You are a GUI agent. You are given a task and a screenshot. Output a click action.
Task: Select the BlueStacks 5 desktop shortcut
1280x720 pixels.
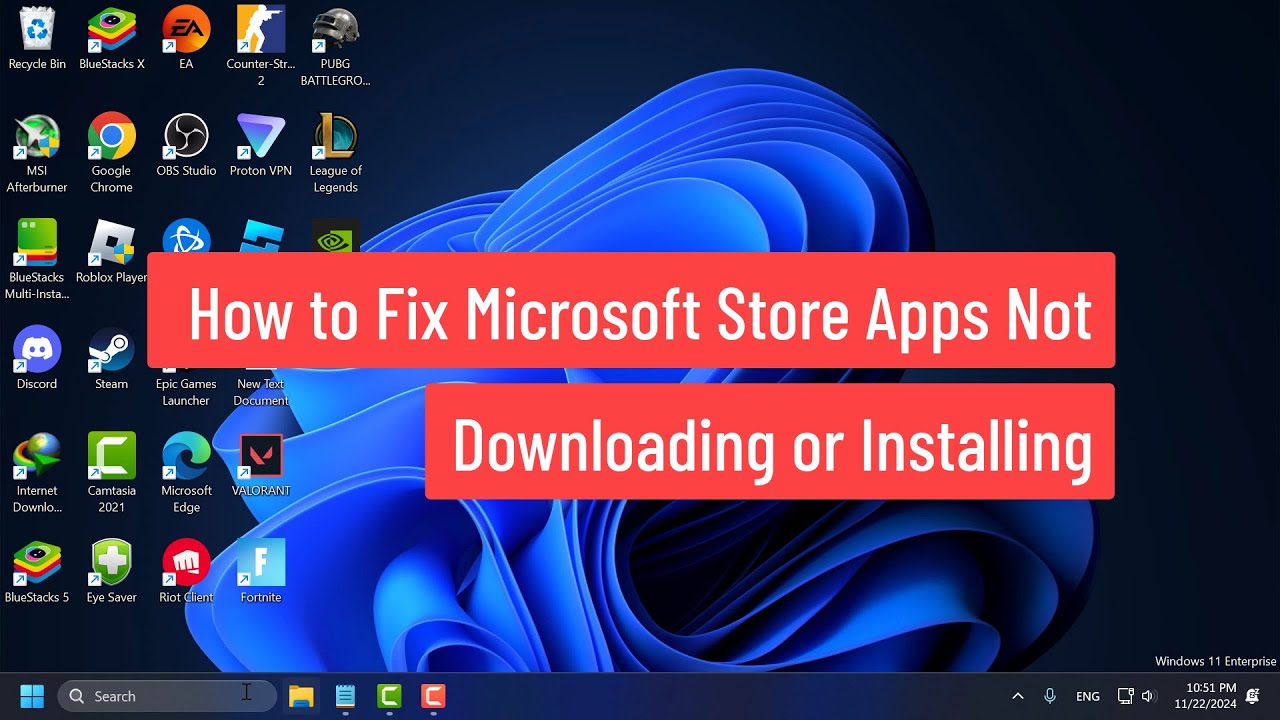[37, 571]
